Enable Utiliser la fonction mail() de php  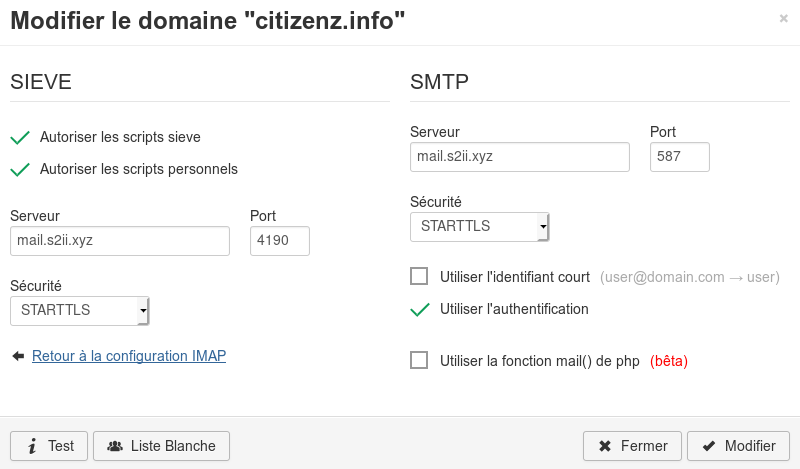point(419,360)
